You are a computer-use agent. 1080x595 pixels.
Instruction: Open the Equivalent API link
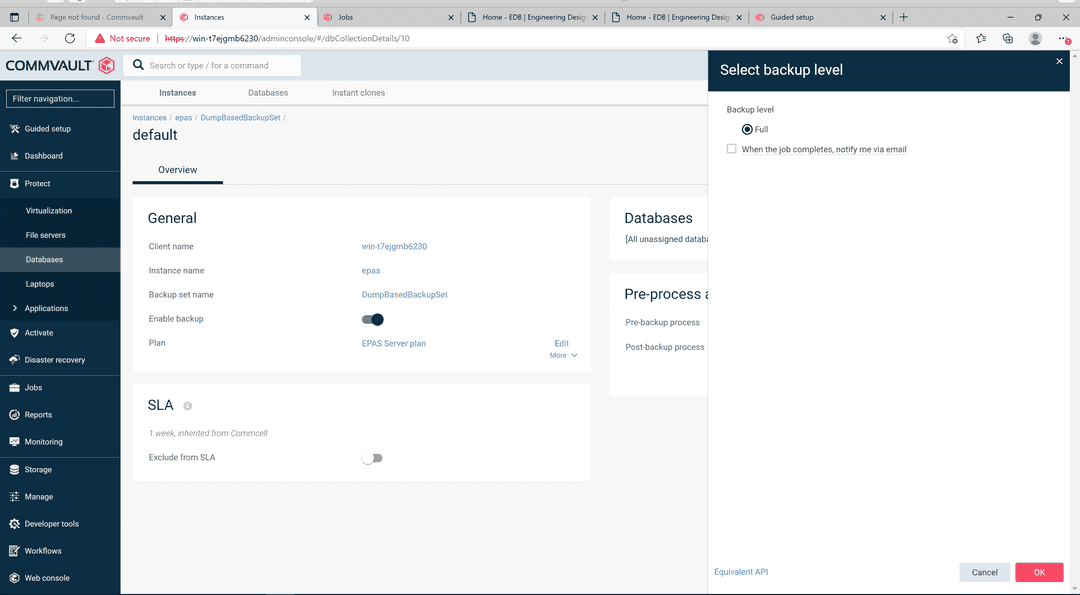pos(740,571)
